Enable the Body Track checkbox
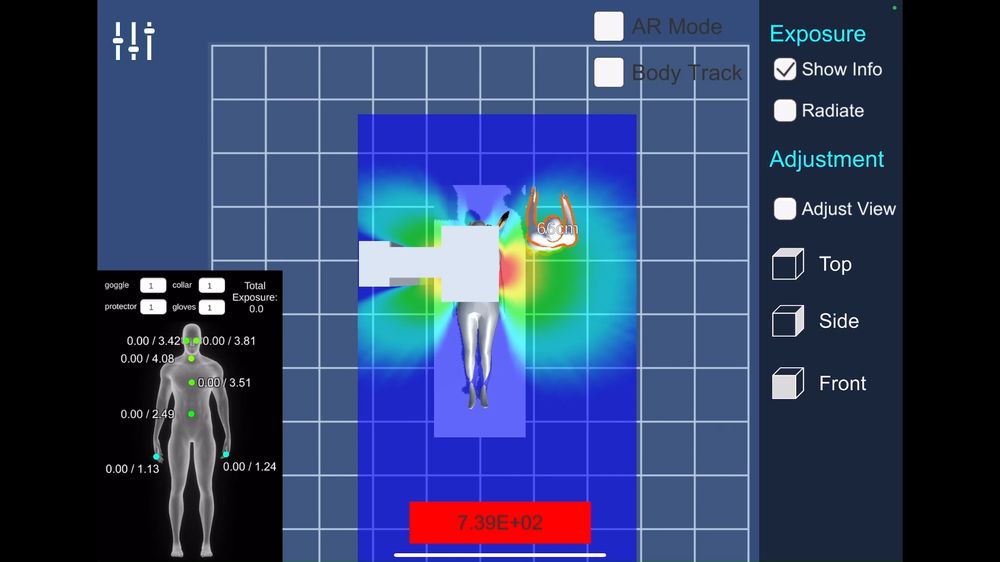1000x562 pixels. (x=608, y=72)
